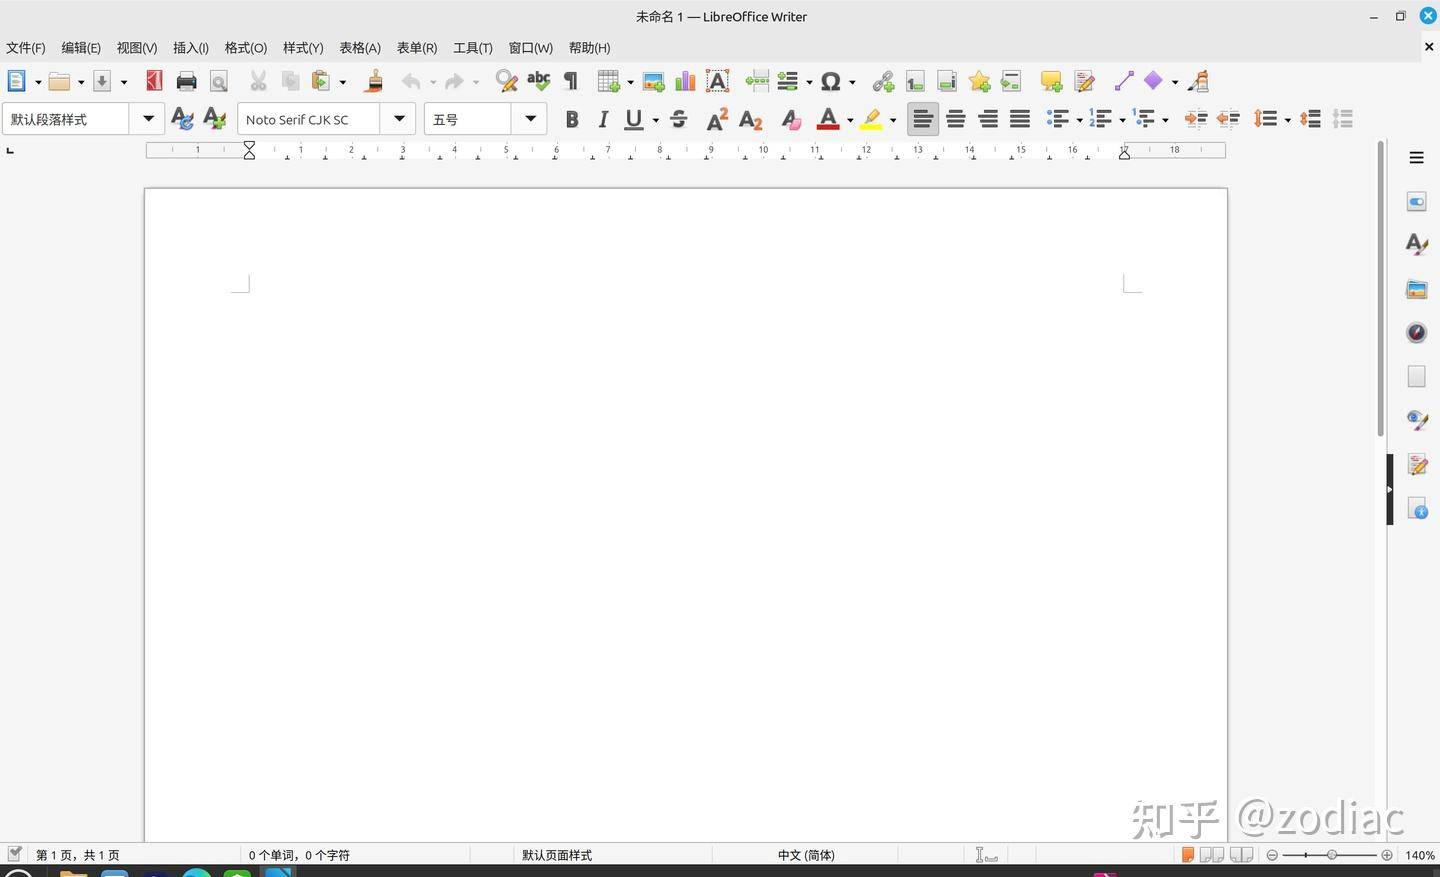Expand font name dropdown Noto Serif CJK SC
This screenshot has width=1440, height=877.
pyautogui.click(x=399, y=119)
